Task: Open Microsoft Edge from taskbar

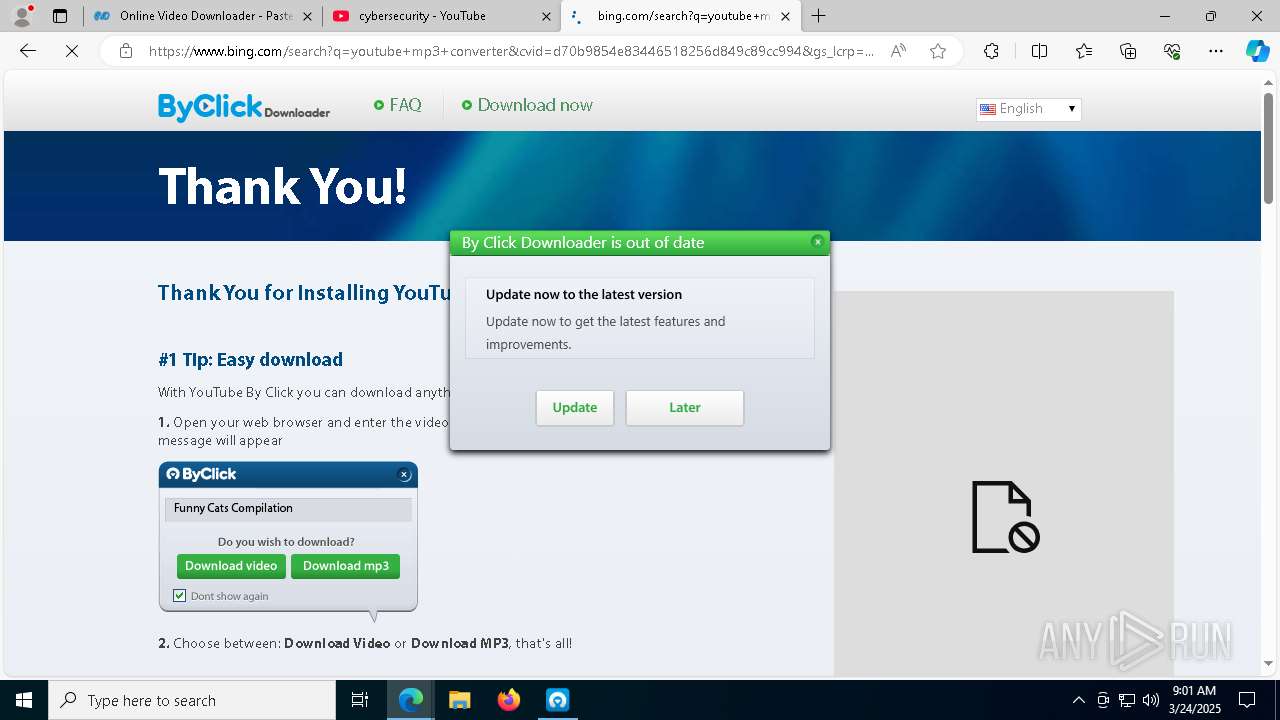Action: coord(411,700)
